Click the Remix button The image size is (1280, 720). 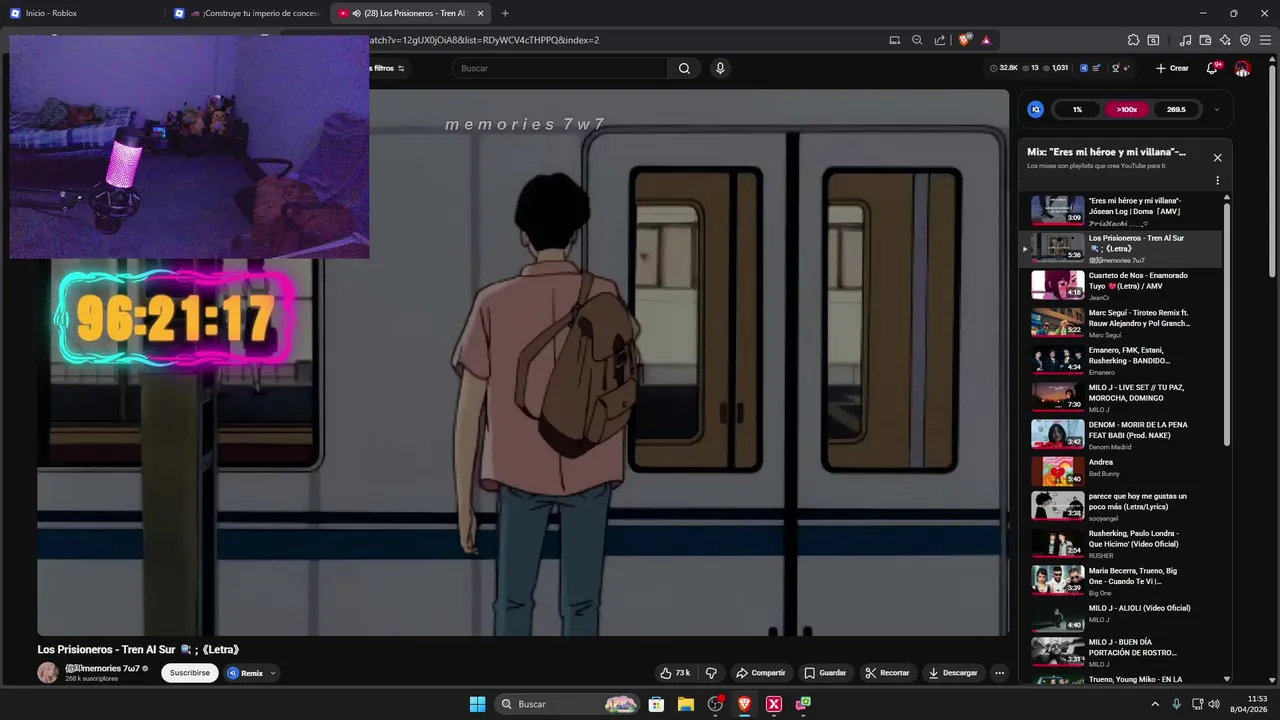click(245, 673)
